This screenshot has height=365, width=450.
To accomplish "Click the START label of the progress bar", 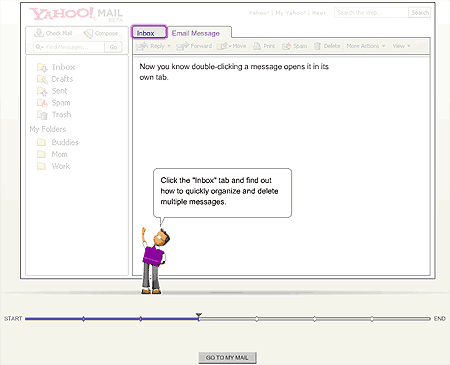I will click(13, 319).
